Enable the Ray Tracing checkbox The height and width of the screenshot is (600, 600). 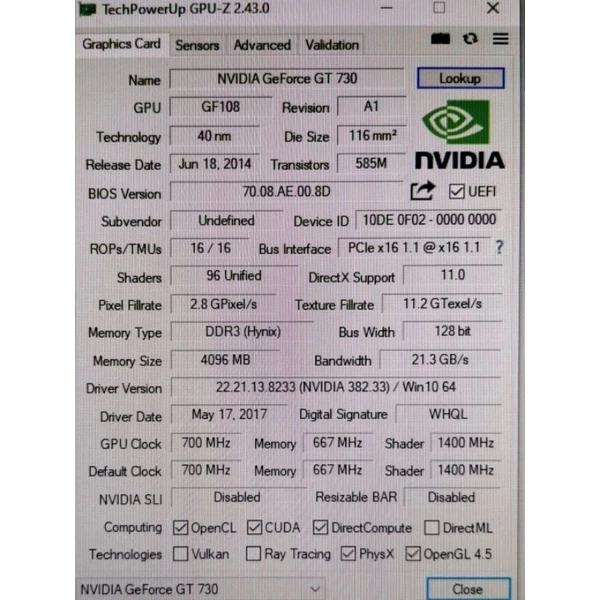point(253,553)
